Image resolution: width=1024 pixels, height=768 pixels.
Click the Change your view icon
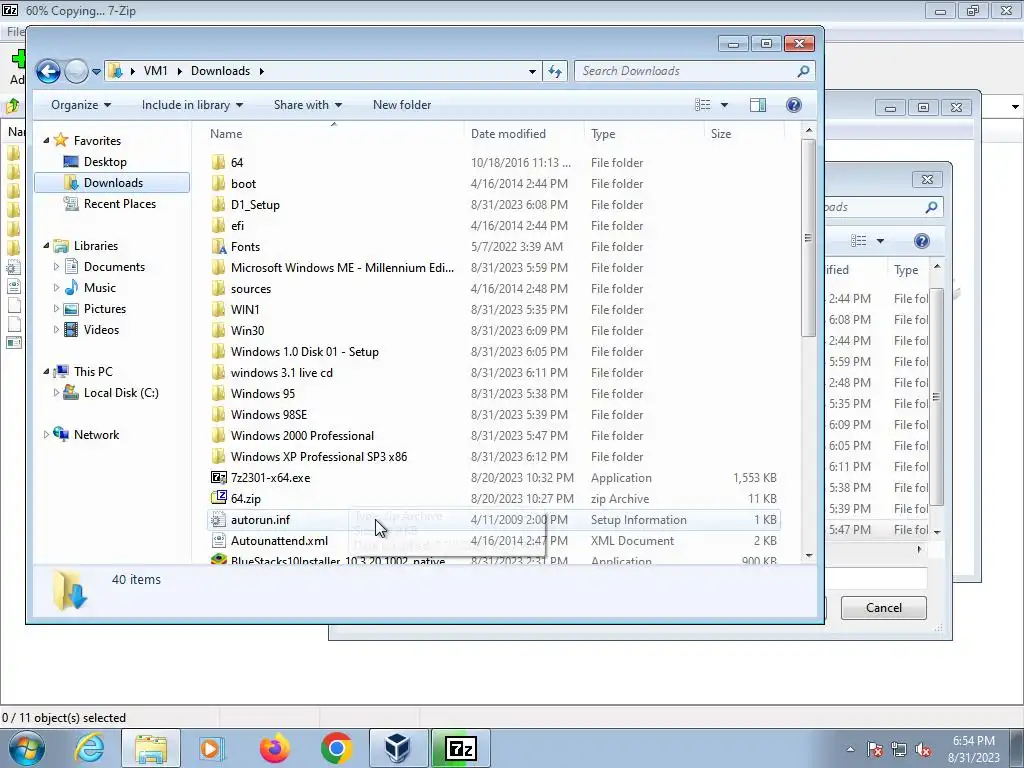click(x=703, y=105)
